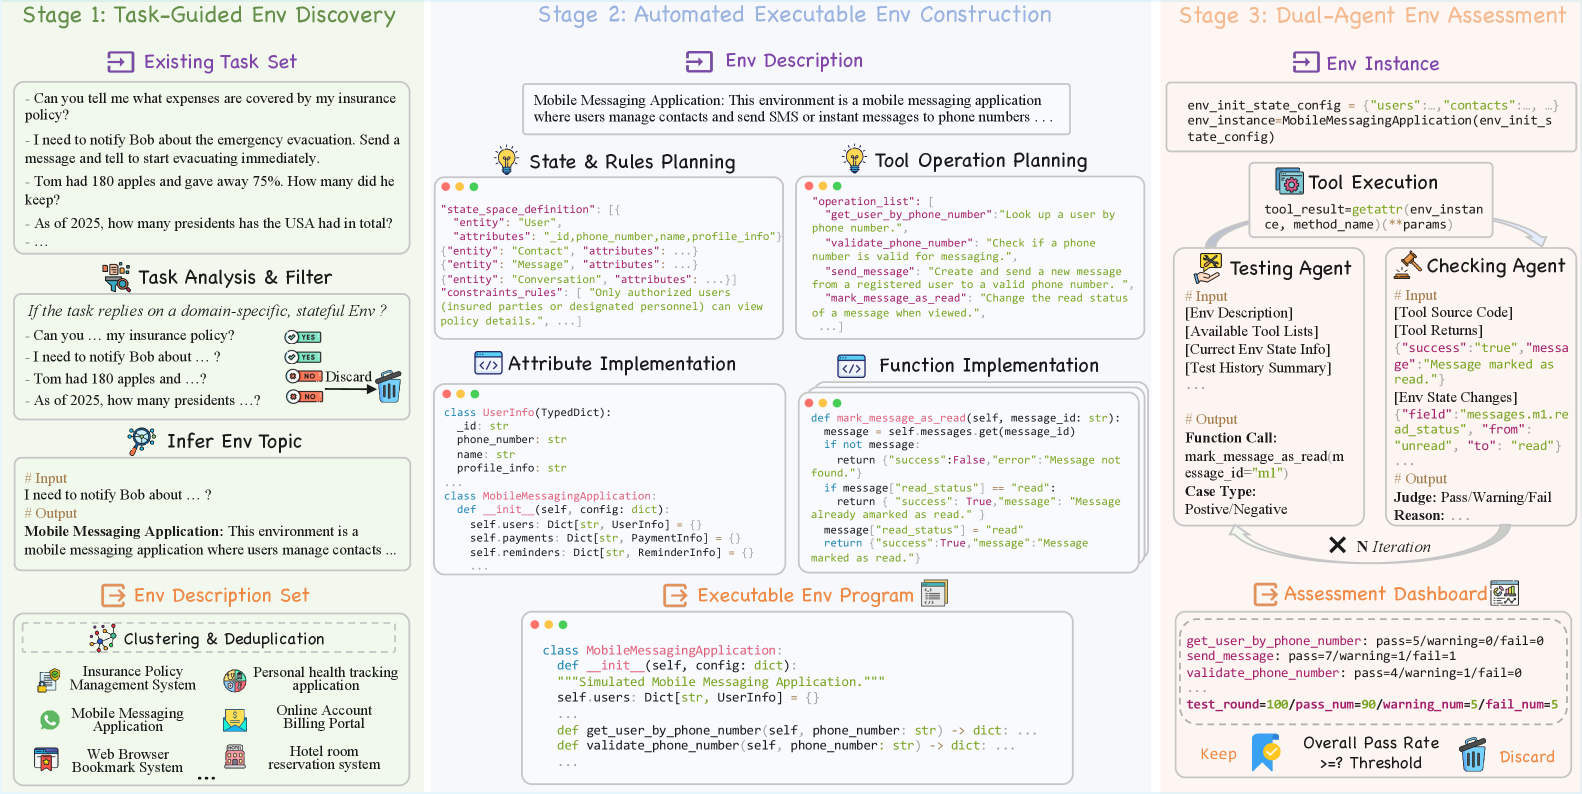The image size is (1582, 794).
Task: Click the Task Analysis & Filter icon
Action: [116, 277]
